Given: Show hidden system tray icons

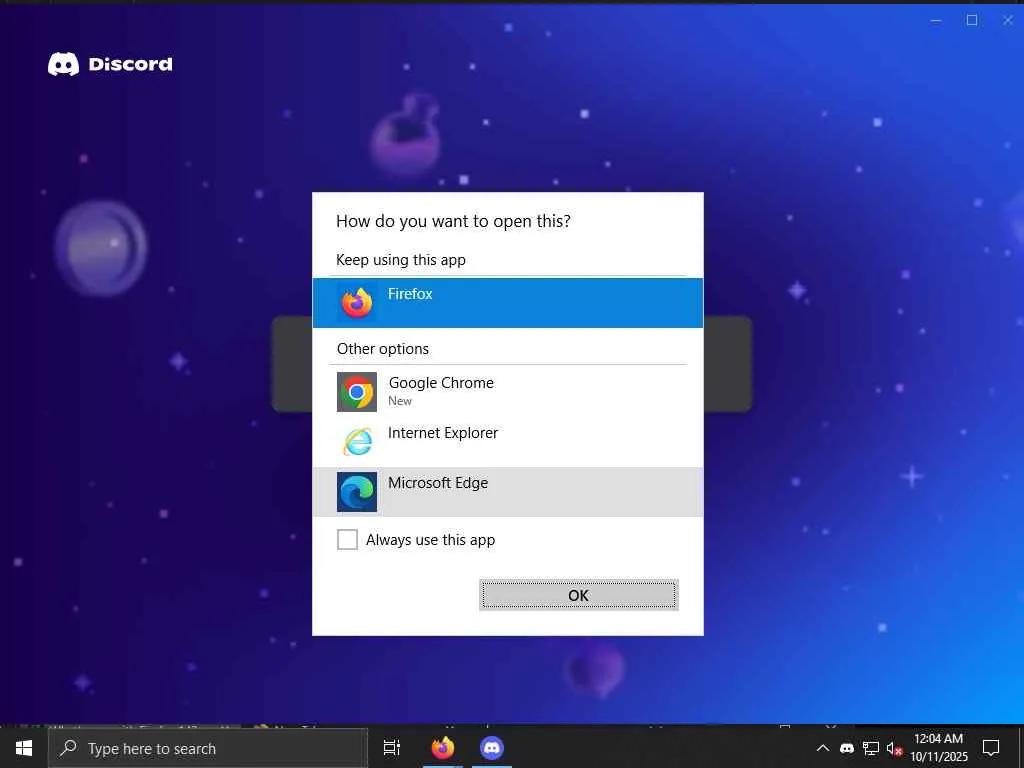Looking at the screenshot, I should click(823, 748).
